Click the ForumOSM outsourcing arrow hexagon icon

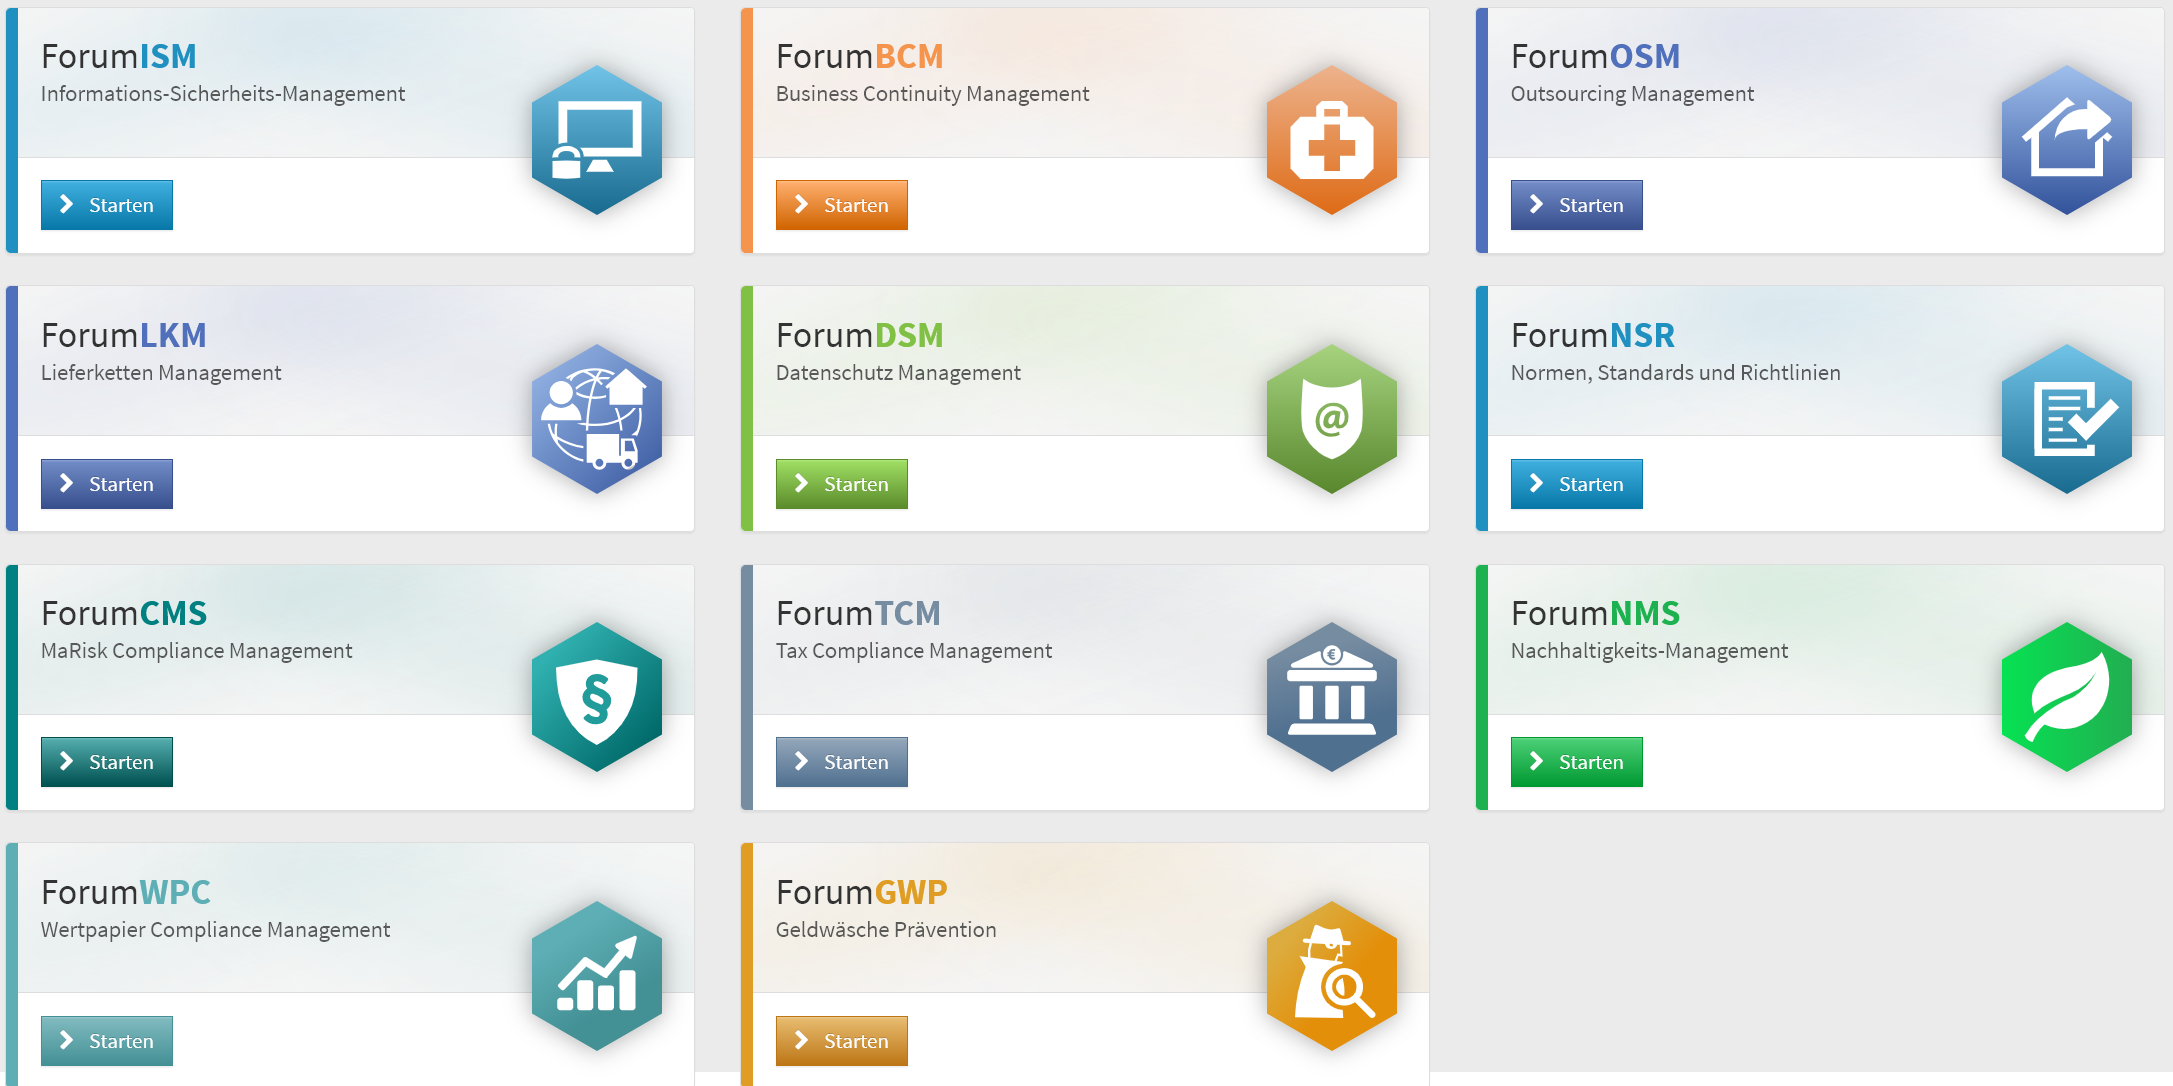(x=2066, y=140)
